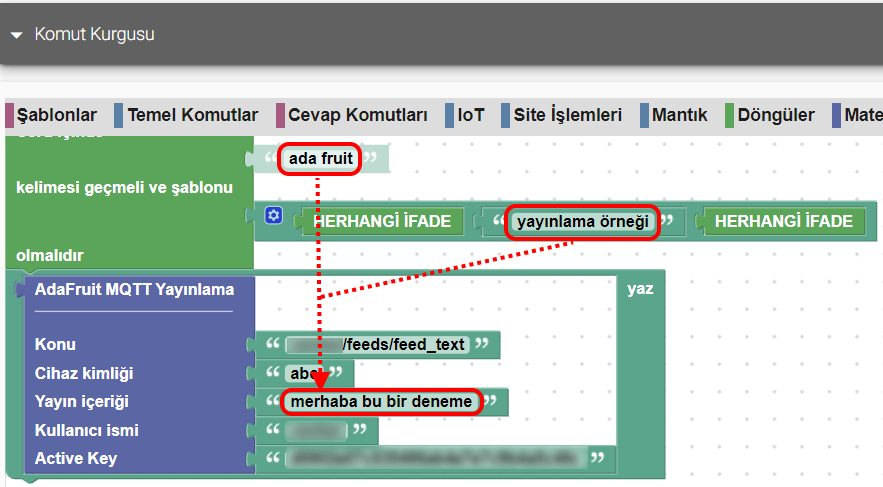Edit the 'yayınlama örneği' text field
Image resolution: width=883 pixels, height=487 pixels.
pos(582,221)
